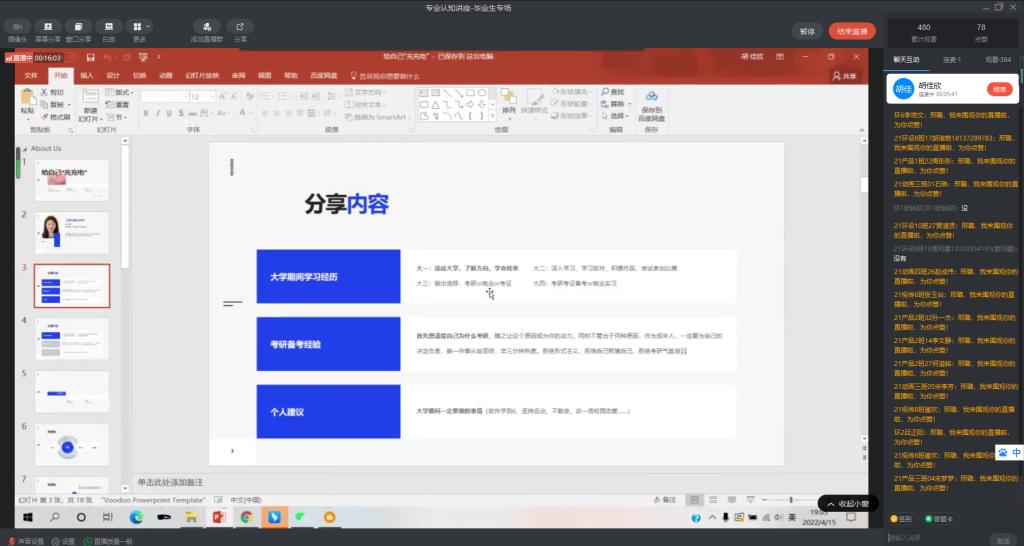Screen dimensions: 1024x546
Task: Switch to the viewers (观看·384) tab
Action: [x=998, y=60]
